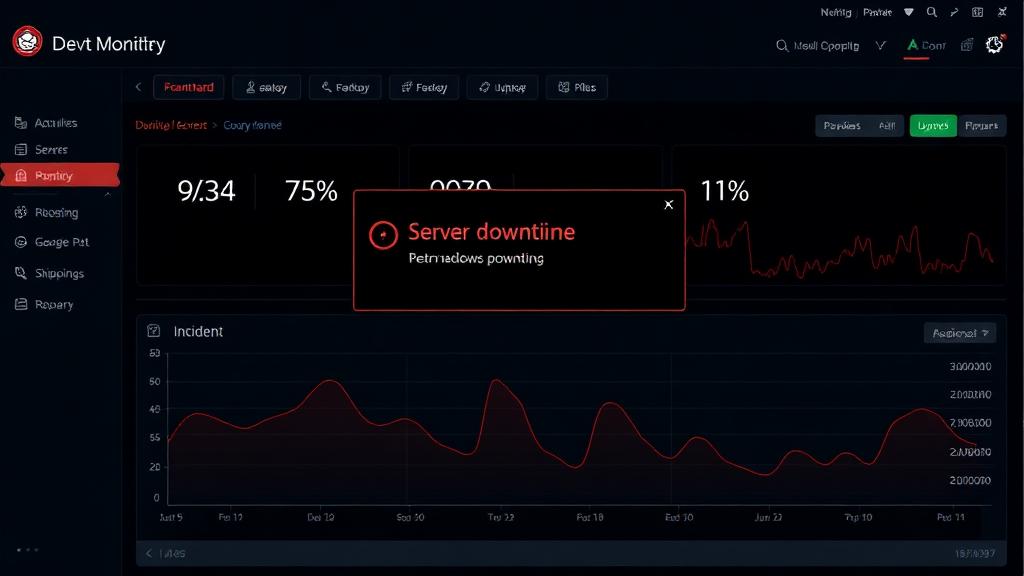Expand the triangle dropdown in the top bar

(909, 12)
